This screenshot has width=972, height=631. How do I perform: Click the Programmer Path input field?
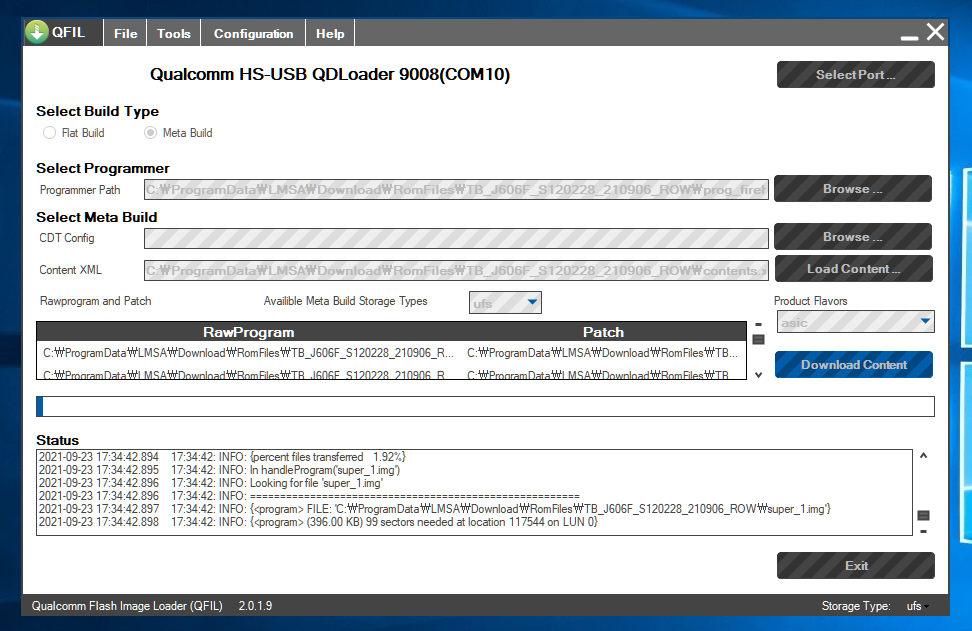coord(456,190)
